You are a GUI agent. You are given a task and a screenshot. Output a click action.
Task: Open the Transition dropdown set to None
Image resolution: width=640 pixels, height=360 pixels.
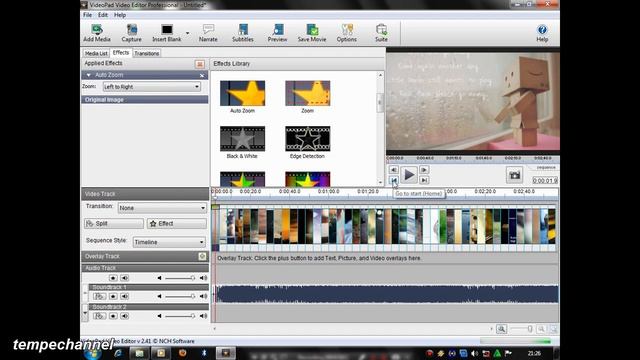coord(162,208)
